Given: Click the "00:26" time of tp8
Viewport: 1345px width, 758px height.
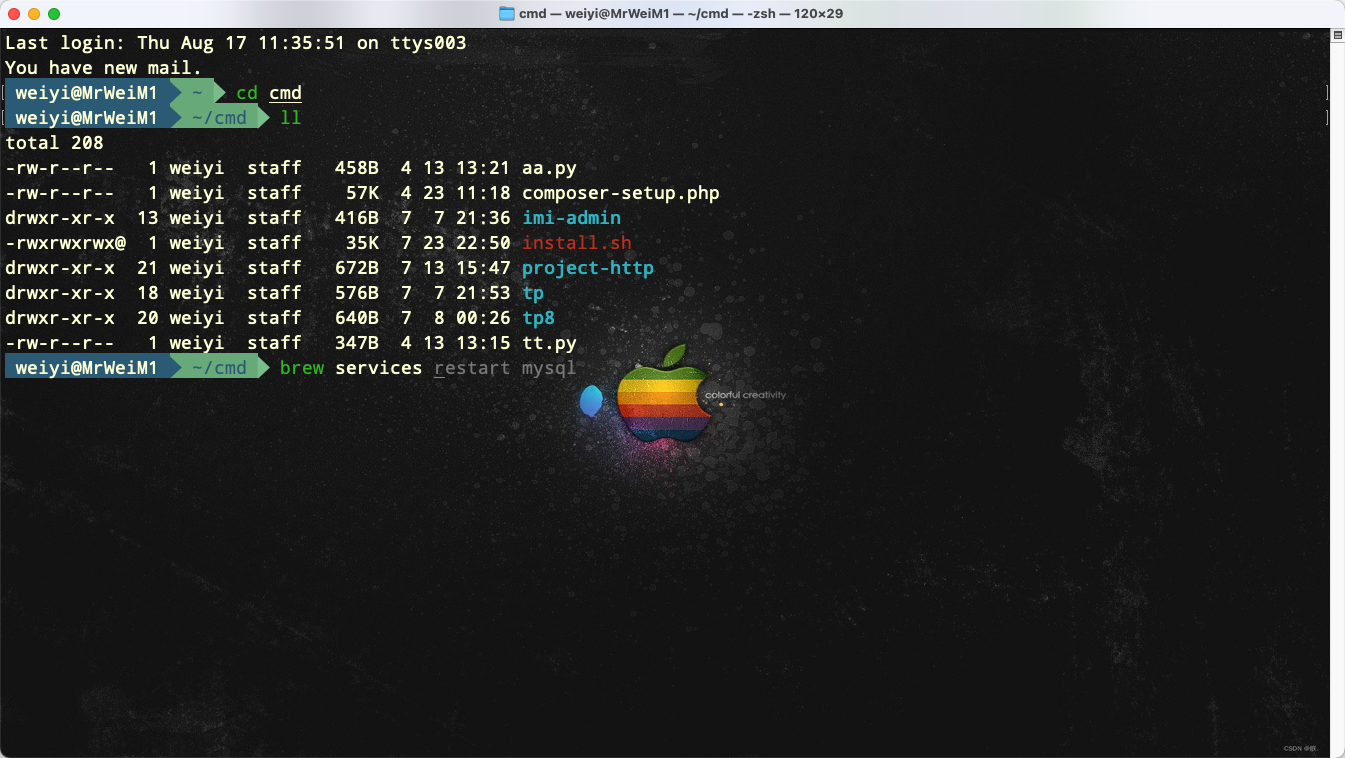Looking at the screenshot, I should [x=483, y=318].
